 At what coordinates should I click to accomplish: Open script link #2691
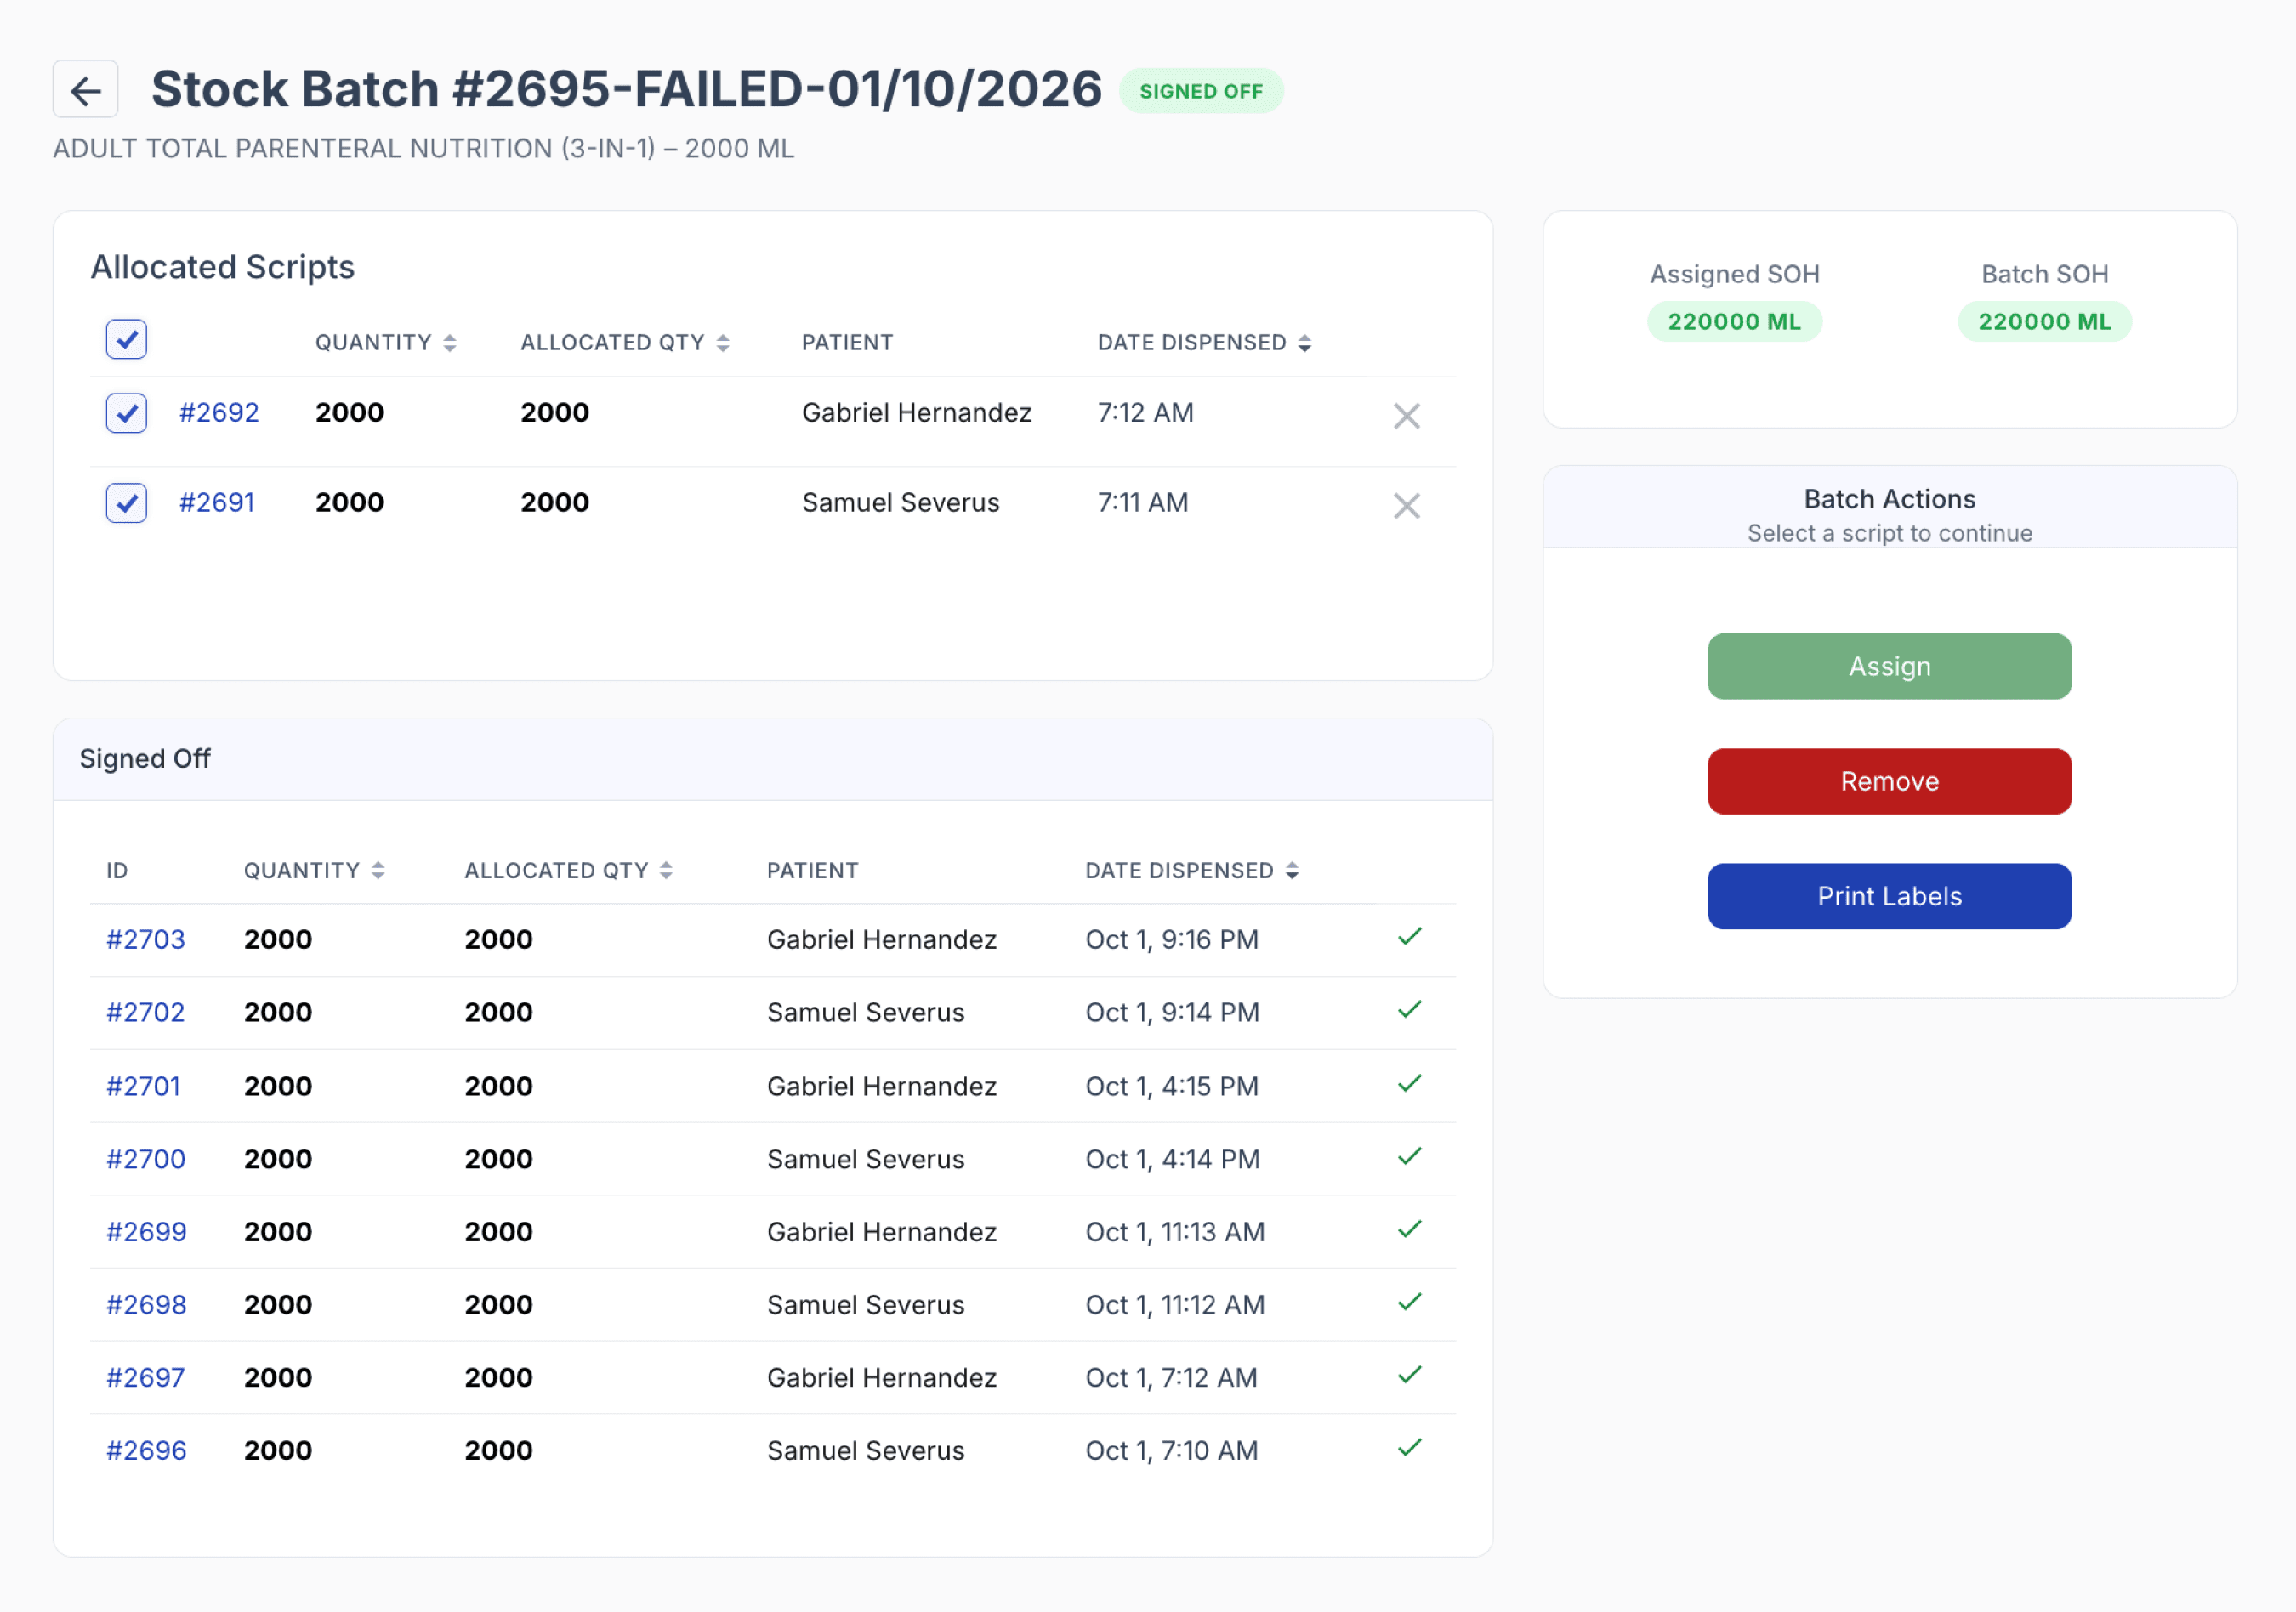coord(217,503)
